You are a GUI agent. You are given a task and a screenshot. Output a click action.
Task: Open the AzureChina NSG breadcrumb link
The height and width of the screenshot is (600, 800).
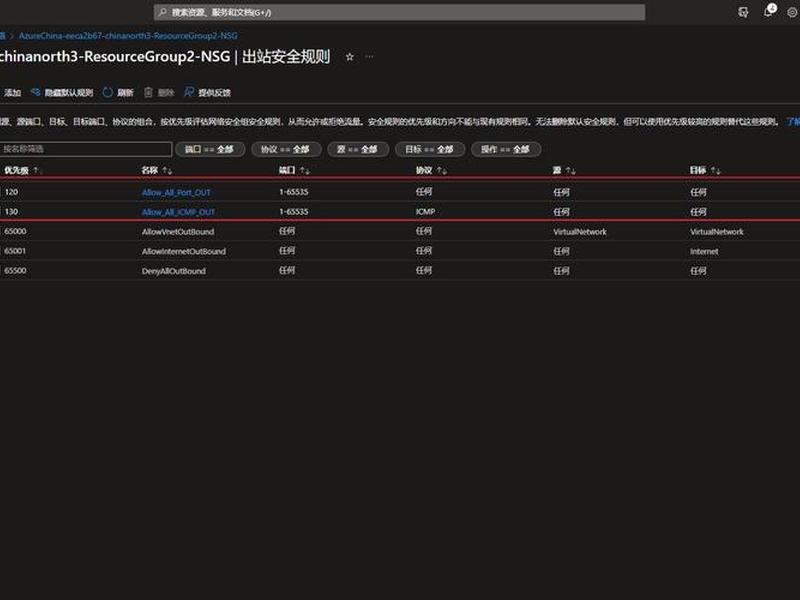coord(128,36)
